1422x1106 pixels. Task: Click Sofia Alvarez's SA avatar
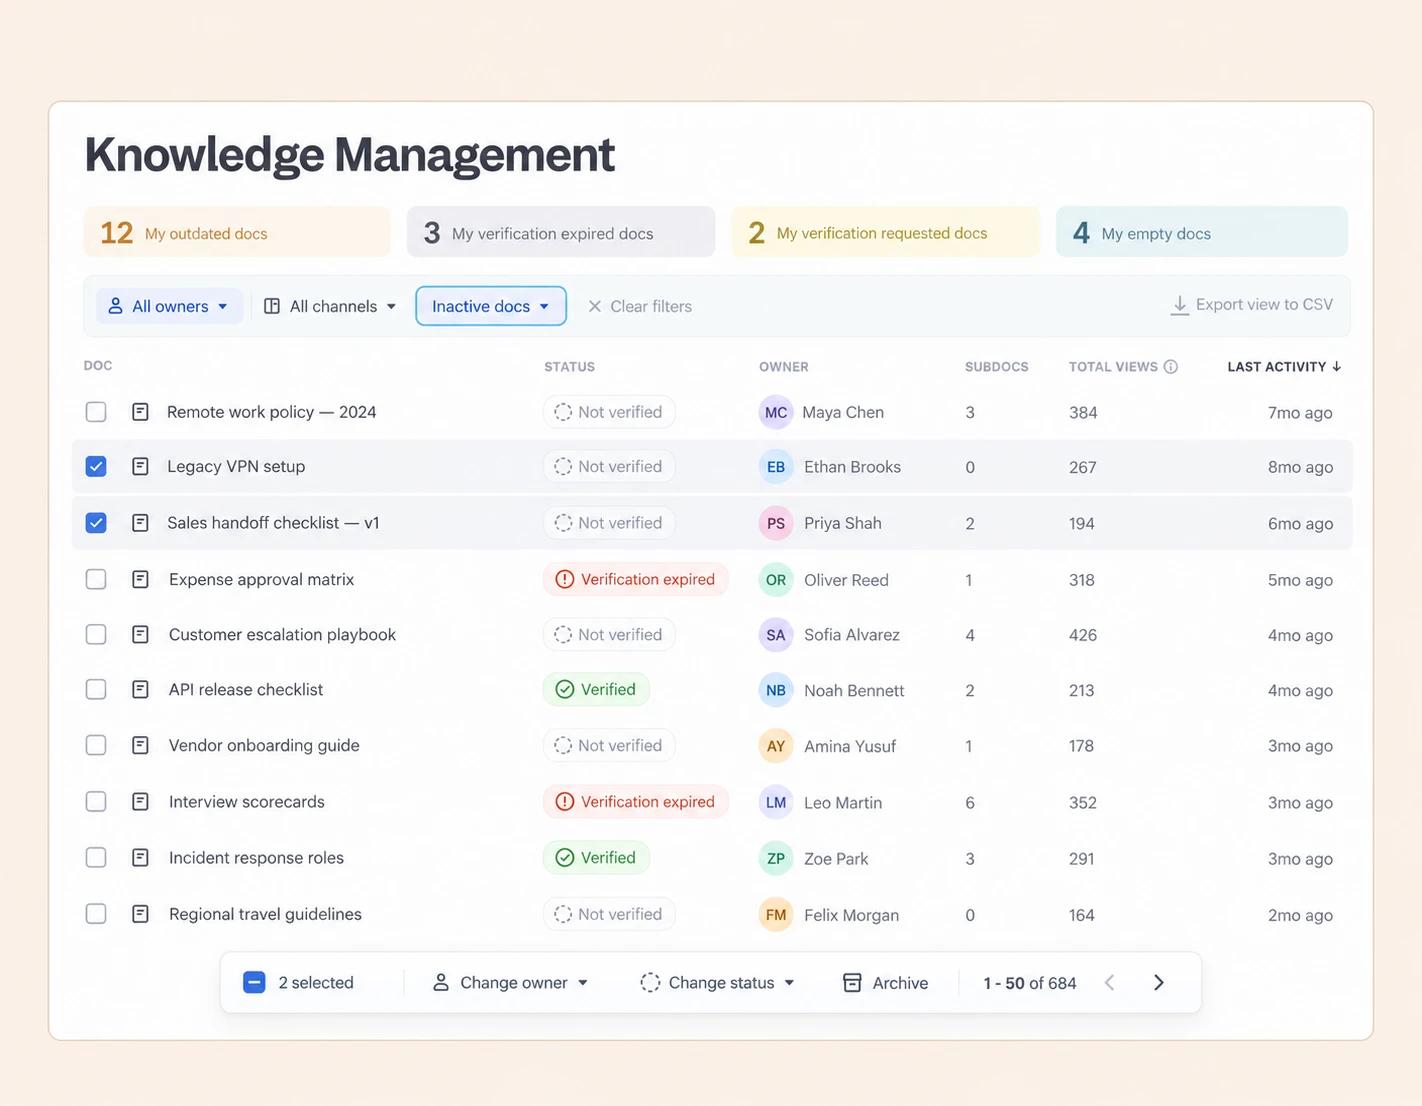[x=776, y=635]
